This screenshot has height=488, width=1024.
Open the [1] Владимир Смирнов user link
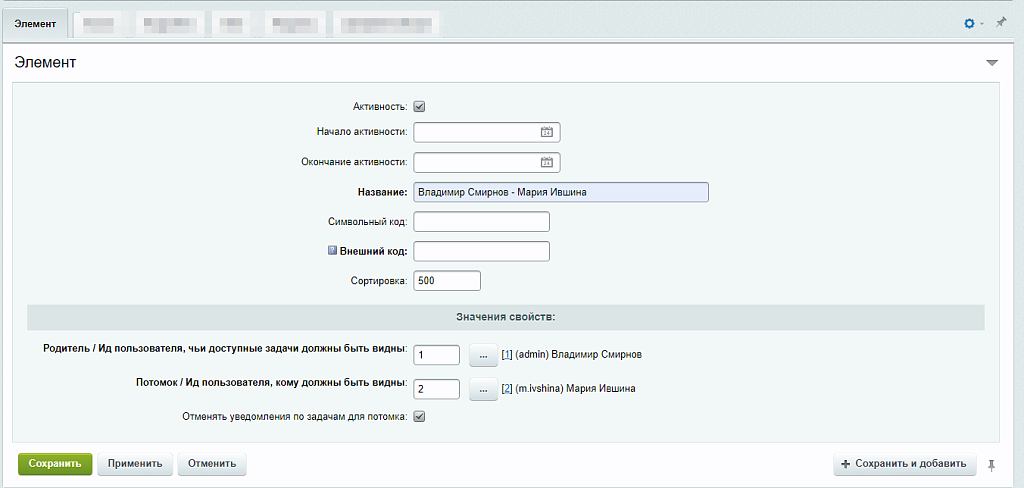click(507, 355)
